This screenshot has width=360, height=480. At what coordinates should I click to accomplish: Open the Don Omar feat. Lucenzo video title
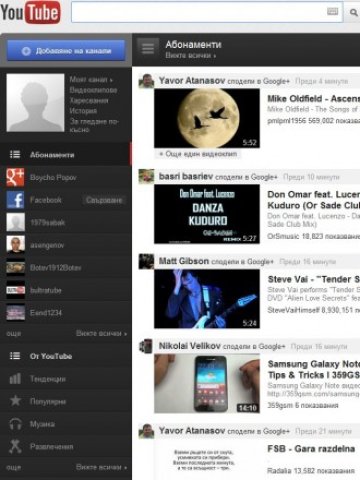313,200
